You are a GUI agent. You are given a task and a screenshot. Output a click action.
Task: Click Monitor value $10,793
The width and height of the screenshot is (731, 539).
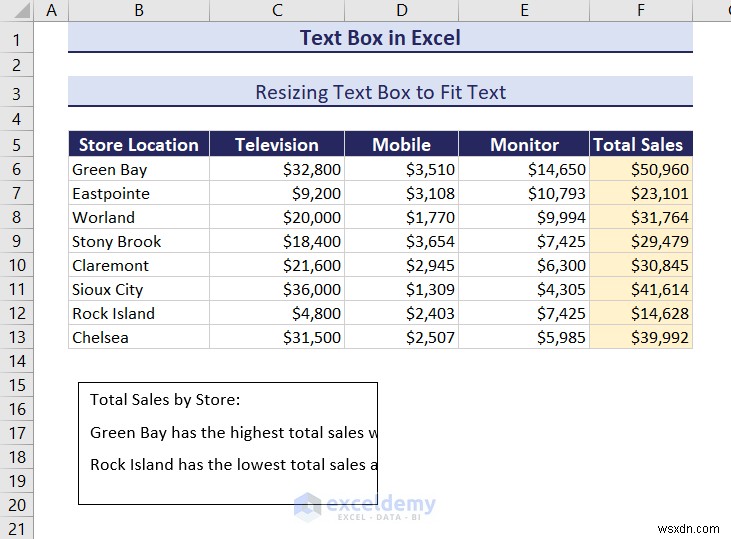tap(524, 193)
